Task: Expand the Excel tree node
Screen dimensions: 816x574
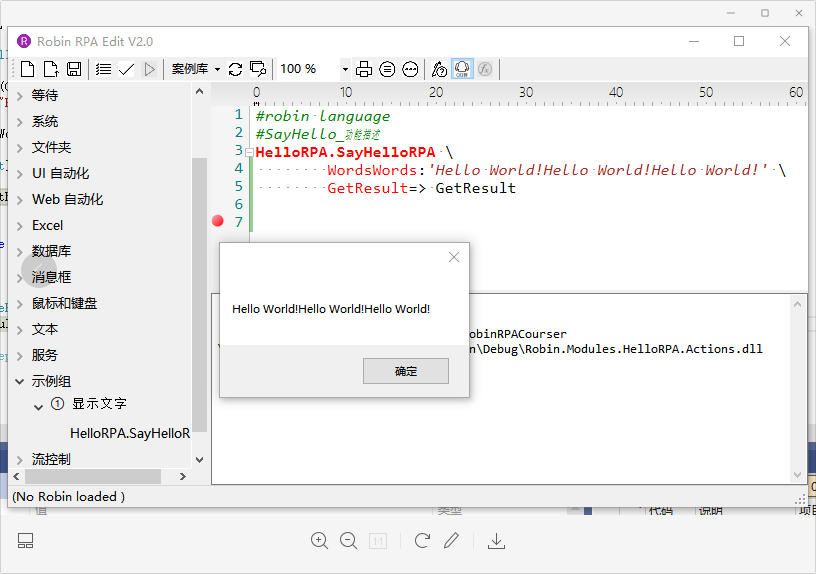Action: (20, 226)
